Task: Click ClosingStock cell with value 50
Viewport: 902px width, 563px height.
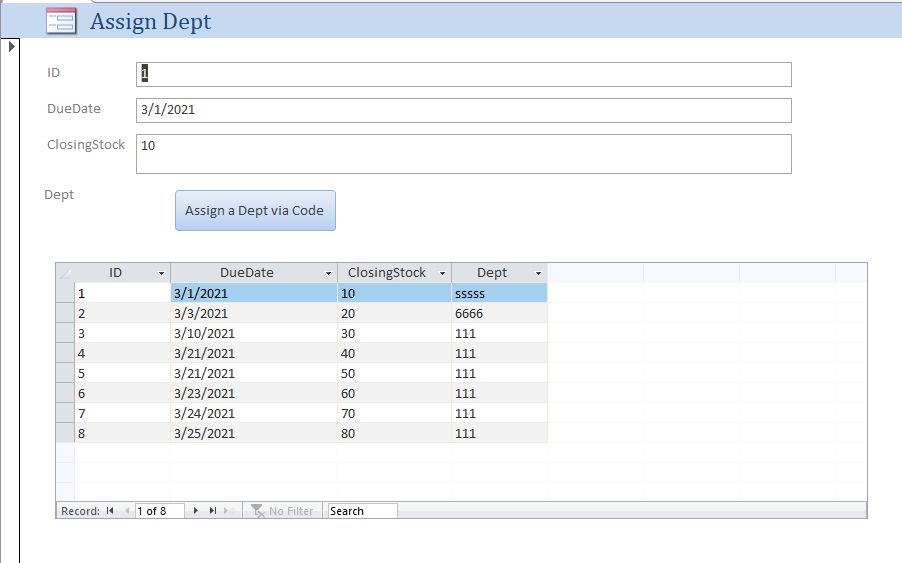Action: click(394, 373)
